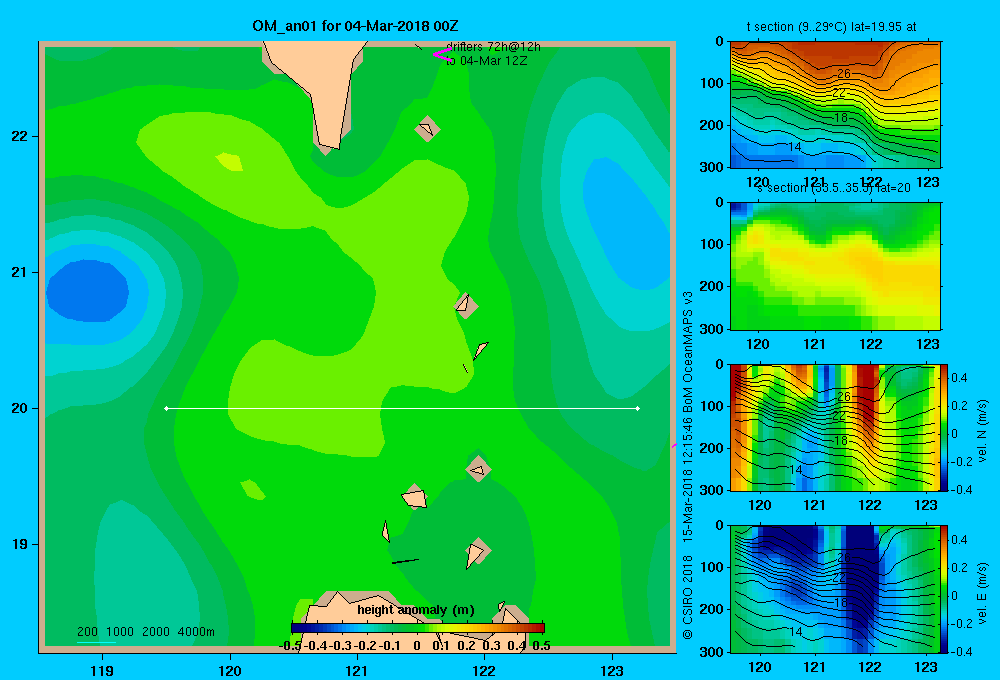Image resolution: width=1000 pixels, height=680 pixels.
Task: Click the '120' longitude label under the salinity section
Action: (x=758, y=344)
